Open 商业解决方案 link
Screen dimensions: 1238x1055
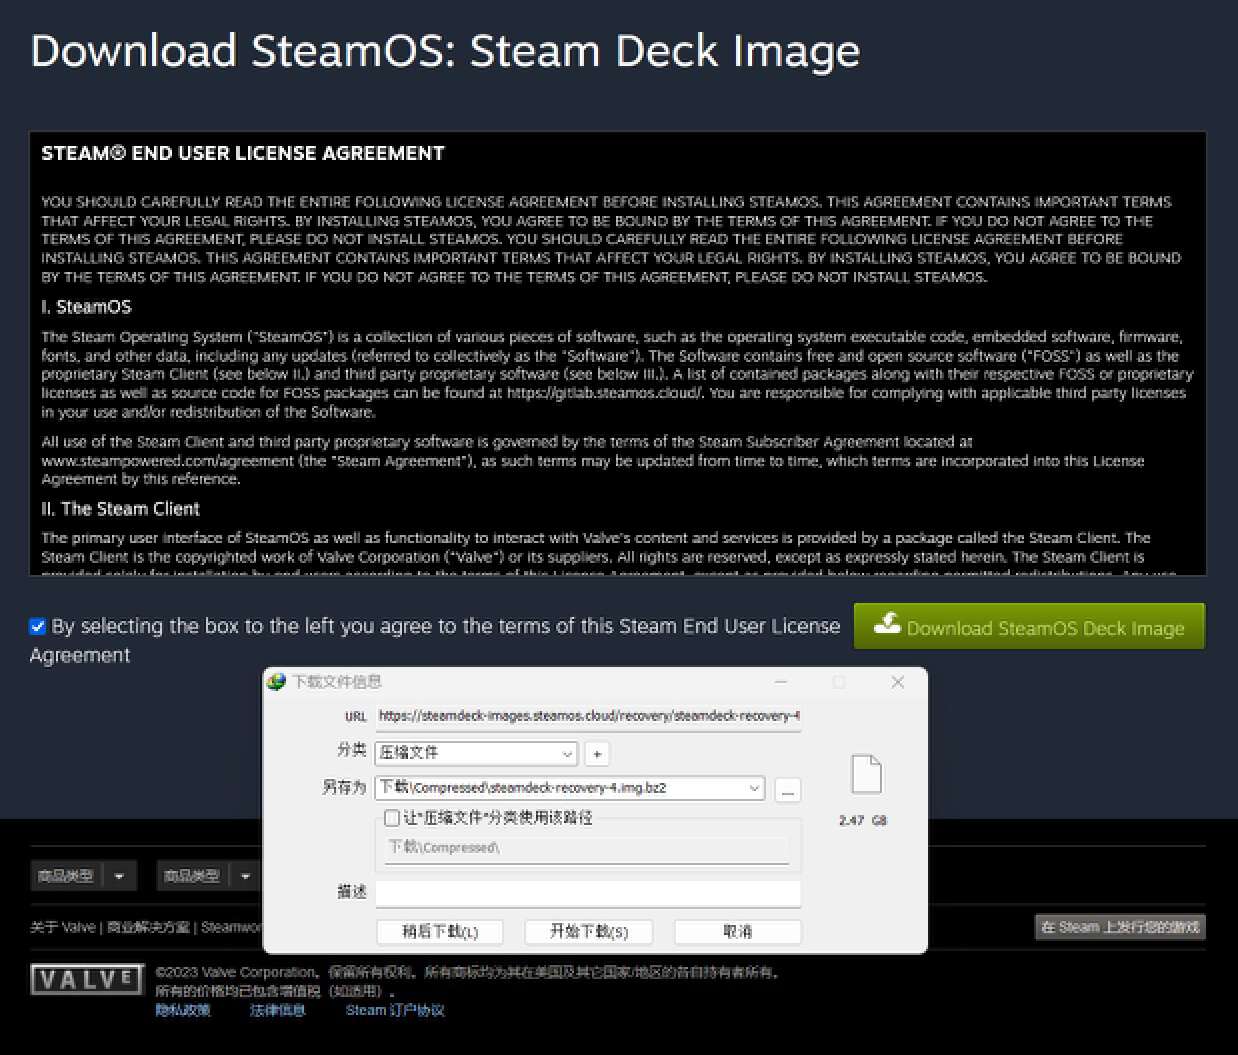click(x=148, y=927)
